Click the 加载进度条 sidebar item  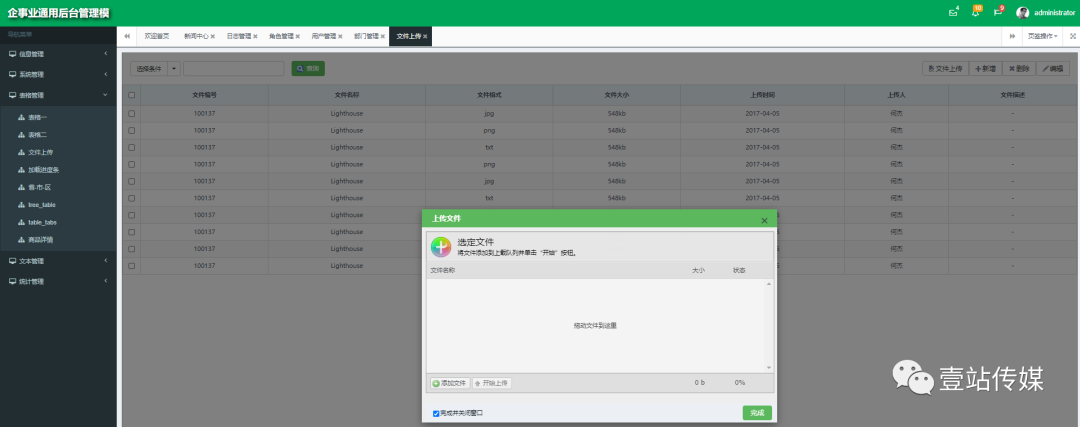point(43,169)
